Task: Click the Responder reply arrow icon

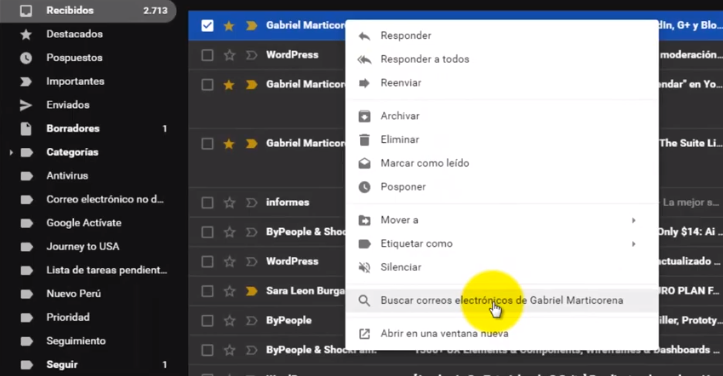Action: pos(364,36)
